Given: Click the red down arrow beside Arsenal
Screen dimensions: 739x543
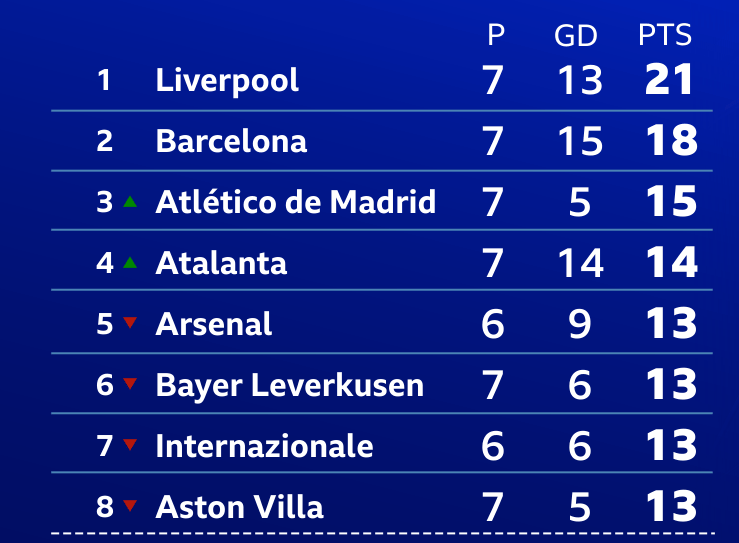Looking at the screenshot, I should point(129,323).
